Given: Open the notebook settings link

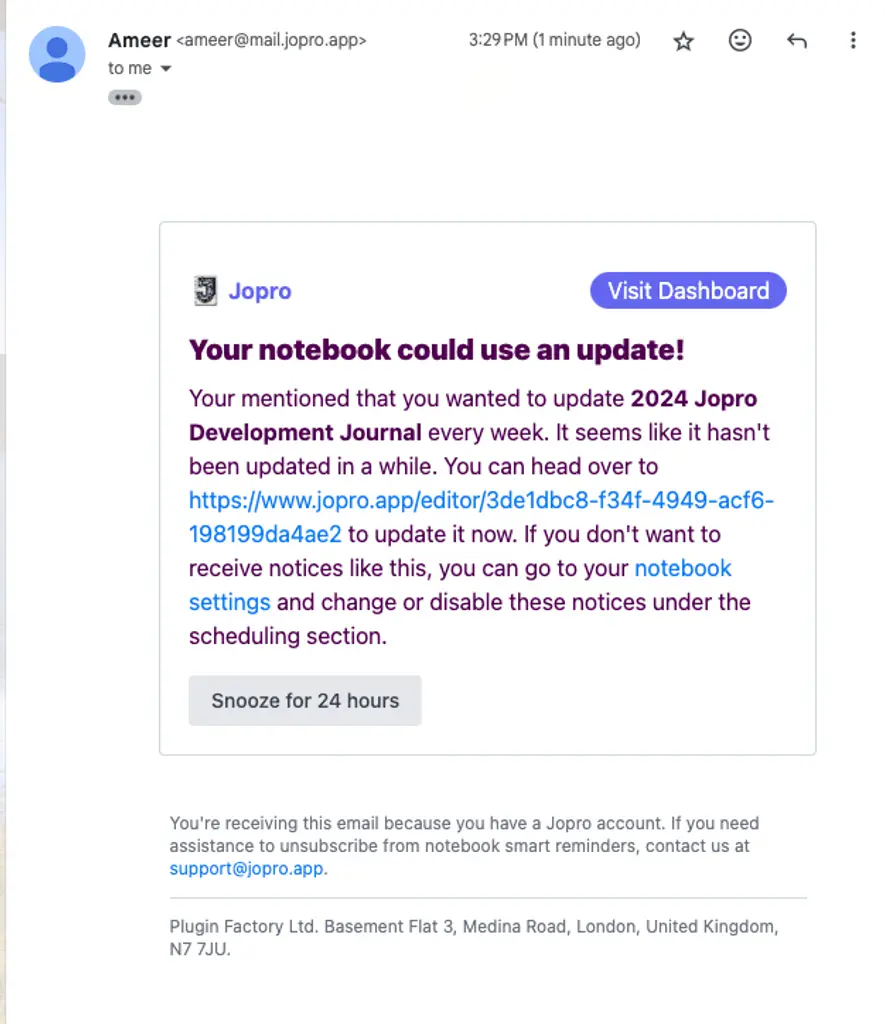Looking at the screenshot, I should click(683, 569).
